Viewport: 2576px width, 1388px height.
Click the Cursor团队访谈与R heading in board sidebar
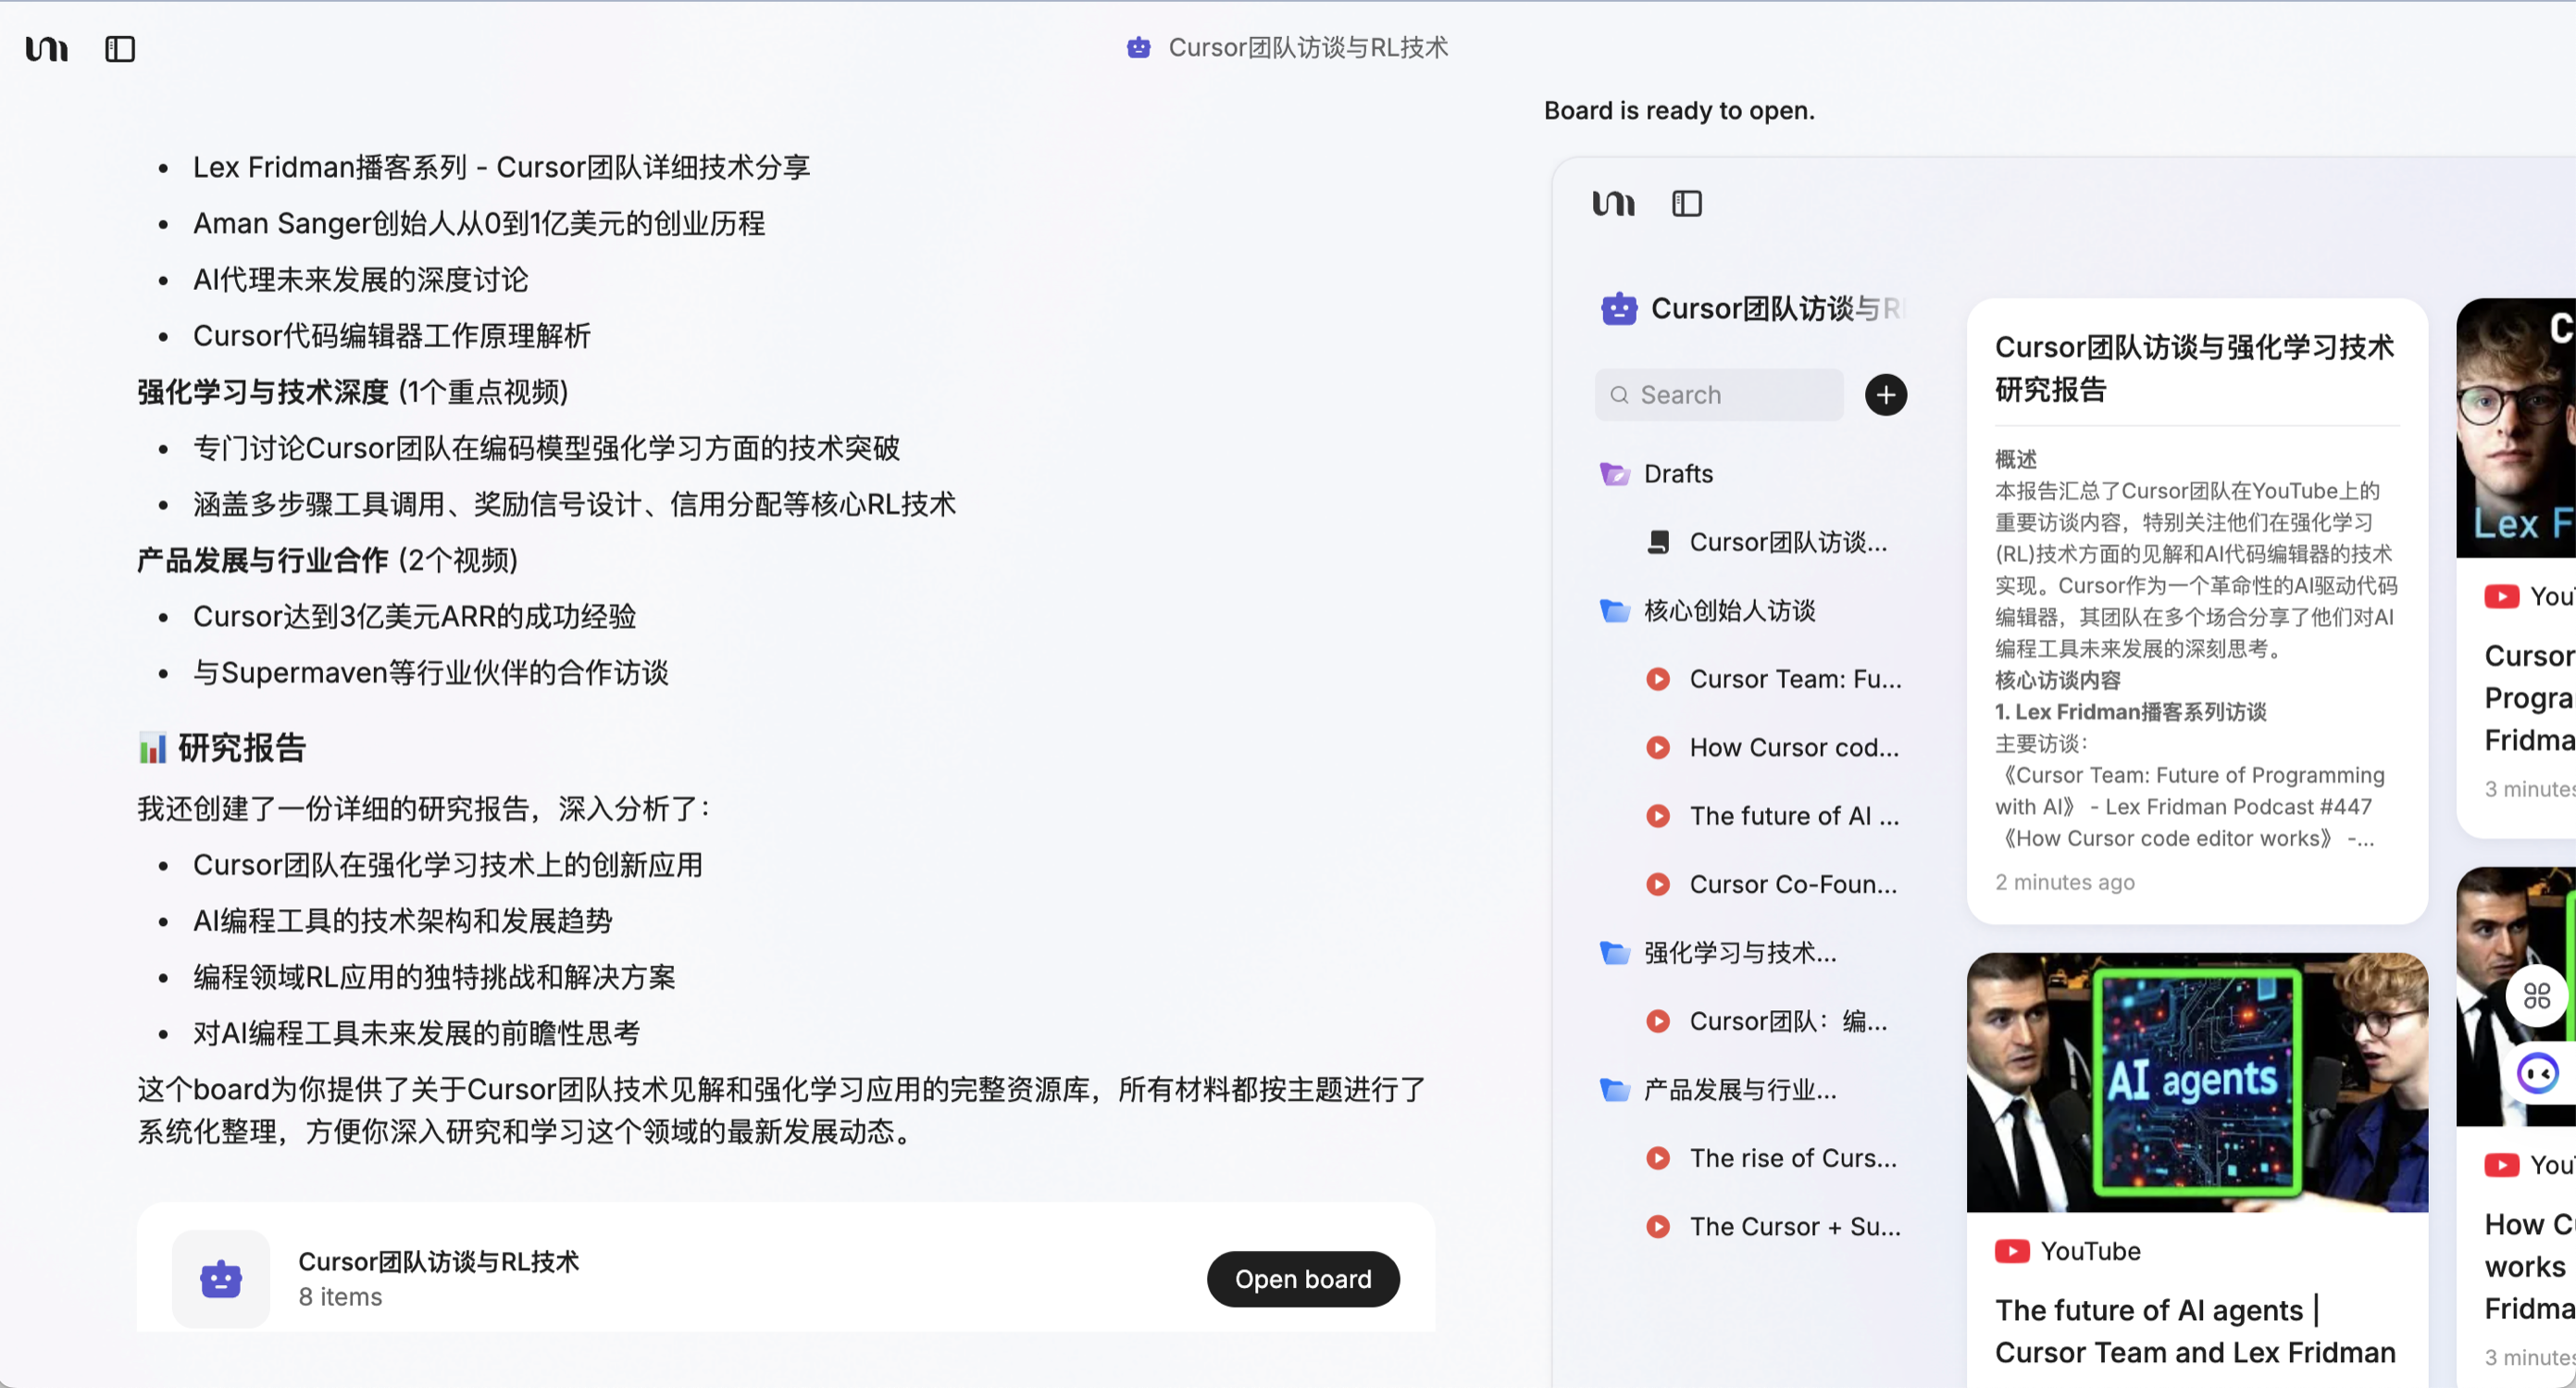point(1778,308)
